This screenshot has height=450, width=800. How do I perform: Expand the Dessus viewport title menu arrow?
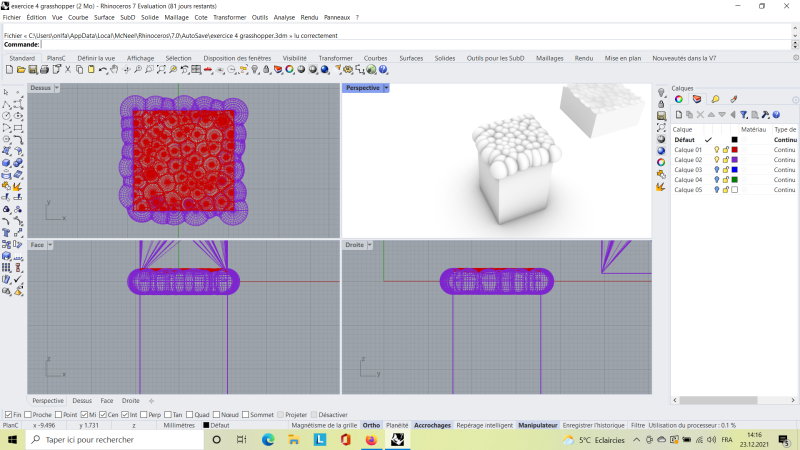point(57,88)
